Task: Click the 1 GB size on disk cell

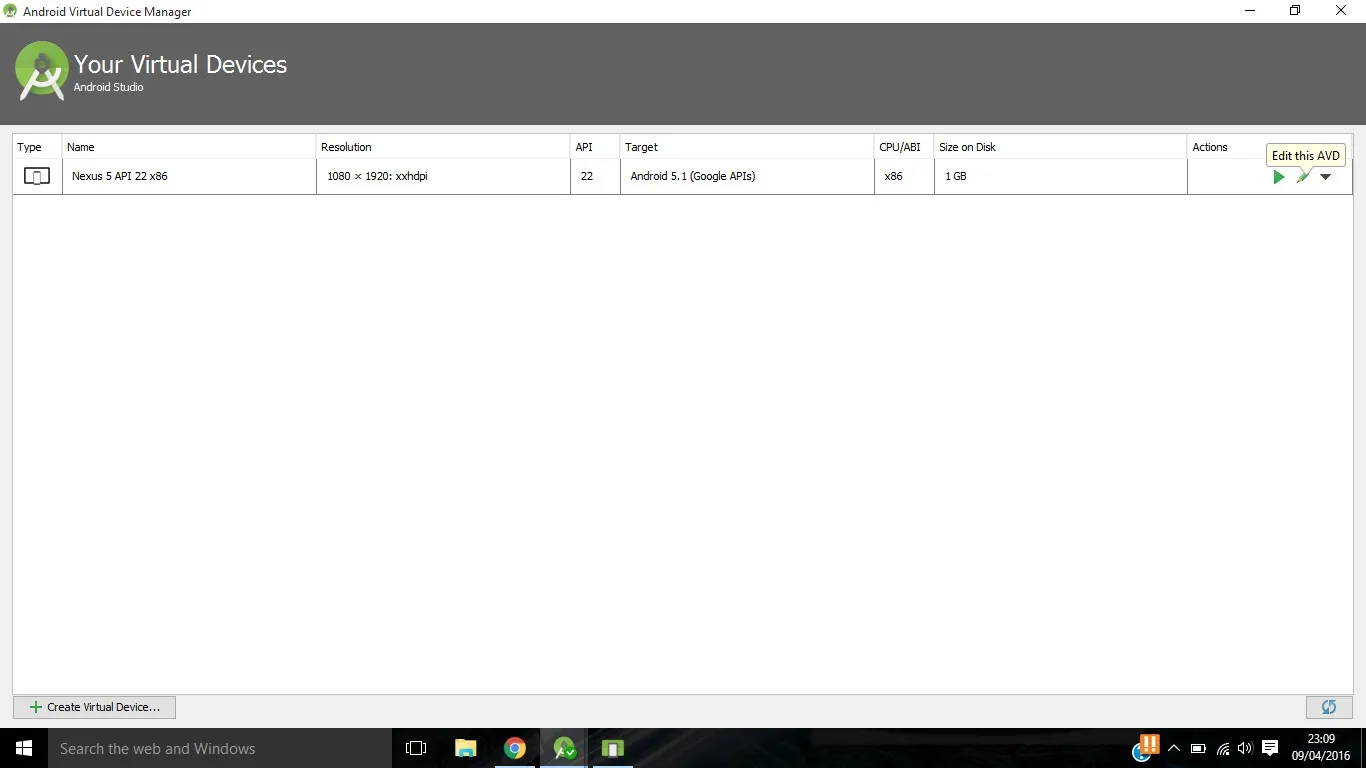Action: 1060,176
